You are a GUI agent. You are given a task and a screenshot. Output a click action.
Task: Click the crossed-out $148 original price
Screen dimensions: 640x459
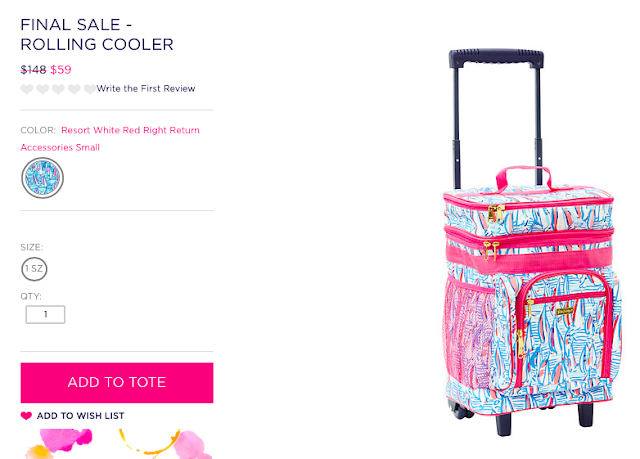point(33,70)
